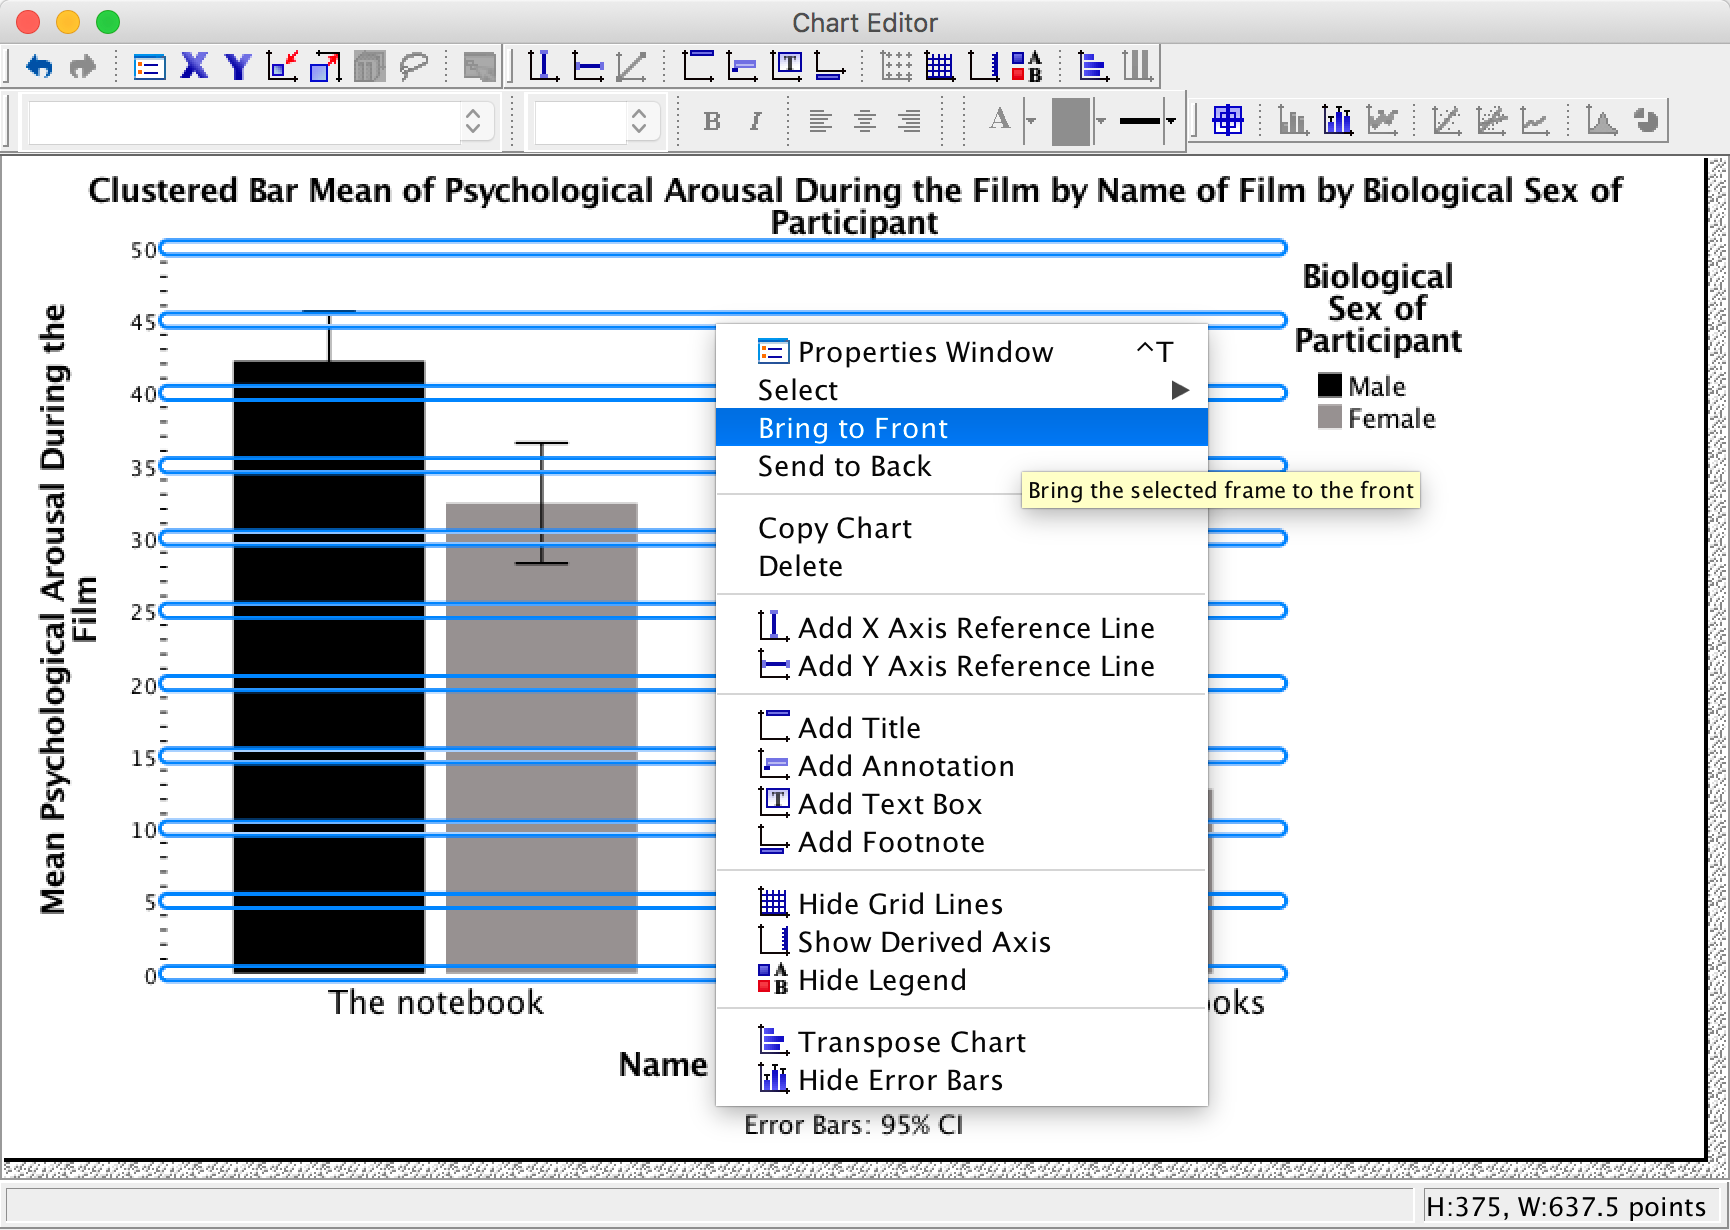
Task: Click the Y axis toolbar icon
Action: (238, 67)
